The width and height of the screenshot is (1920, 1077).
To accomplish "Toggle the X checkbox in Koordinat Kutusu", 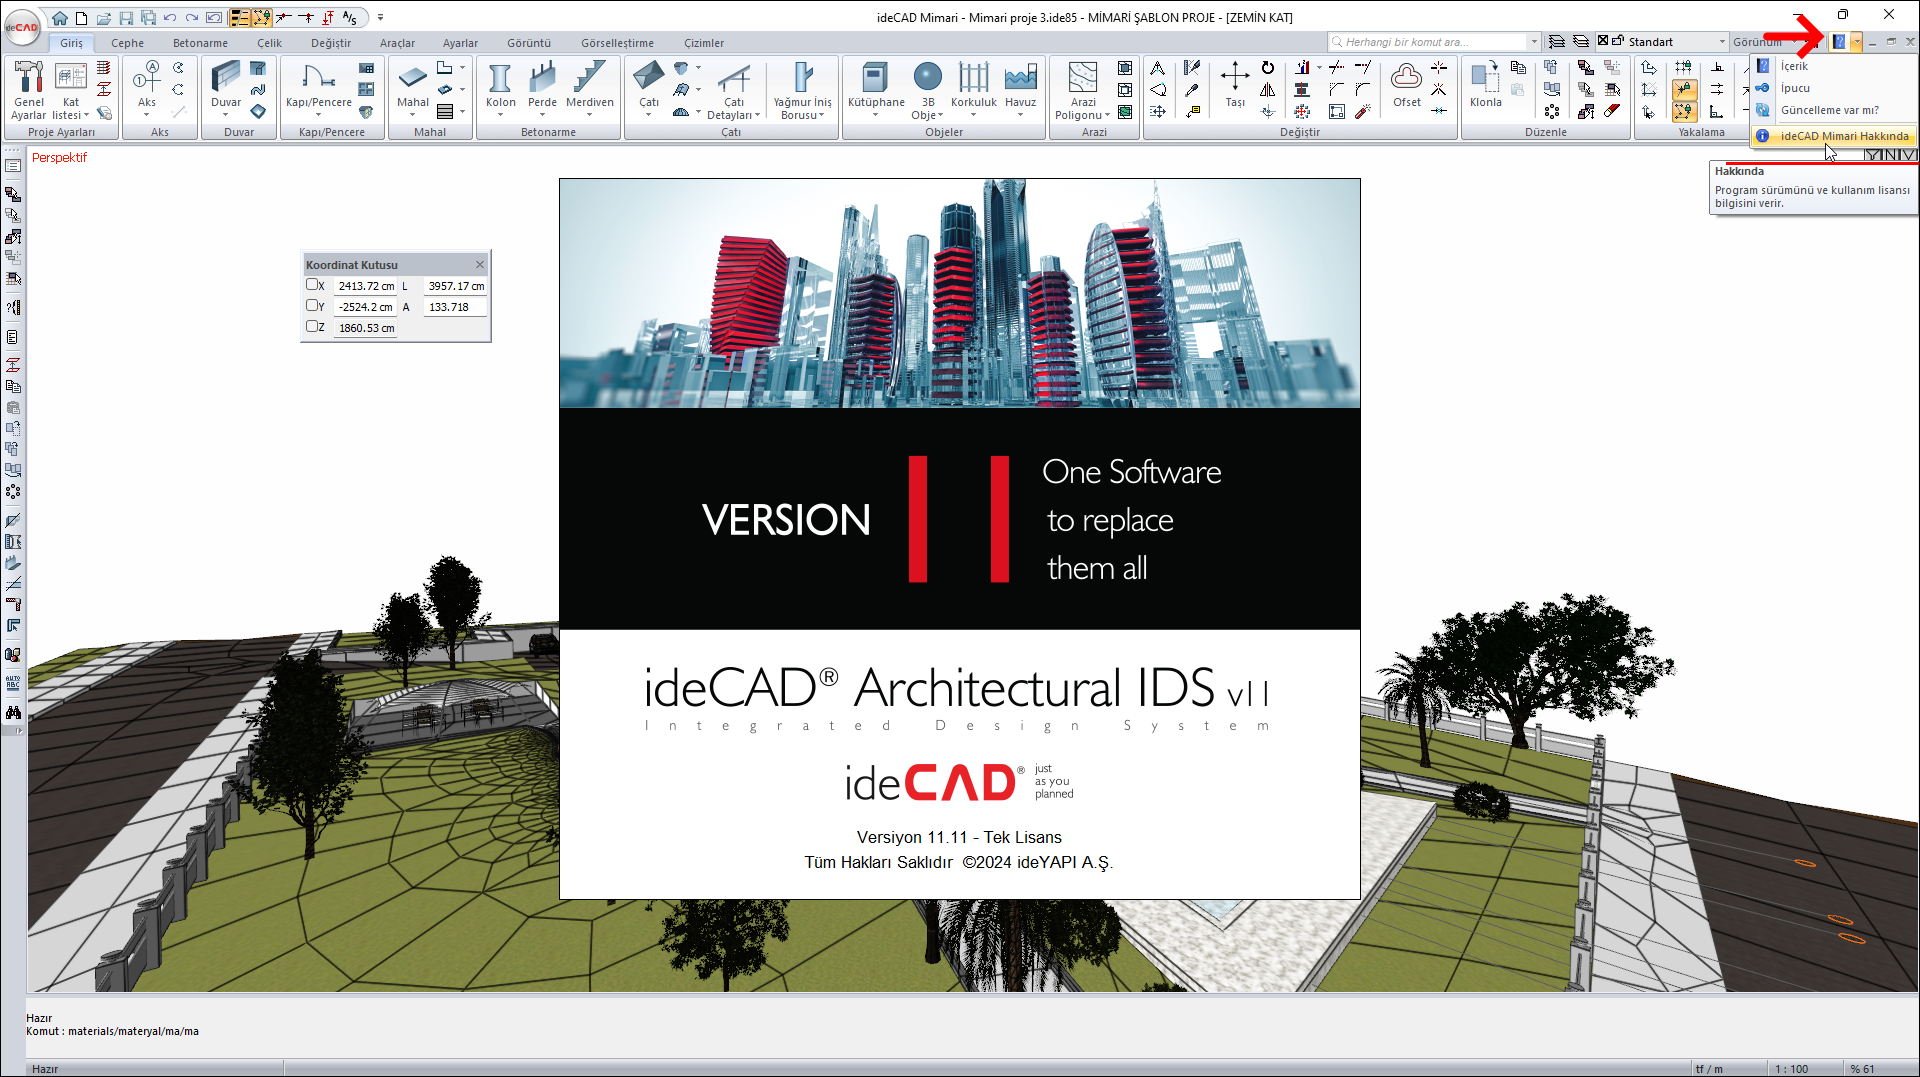I will pos(312,285).
